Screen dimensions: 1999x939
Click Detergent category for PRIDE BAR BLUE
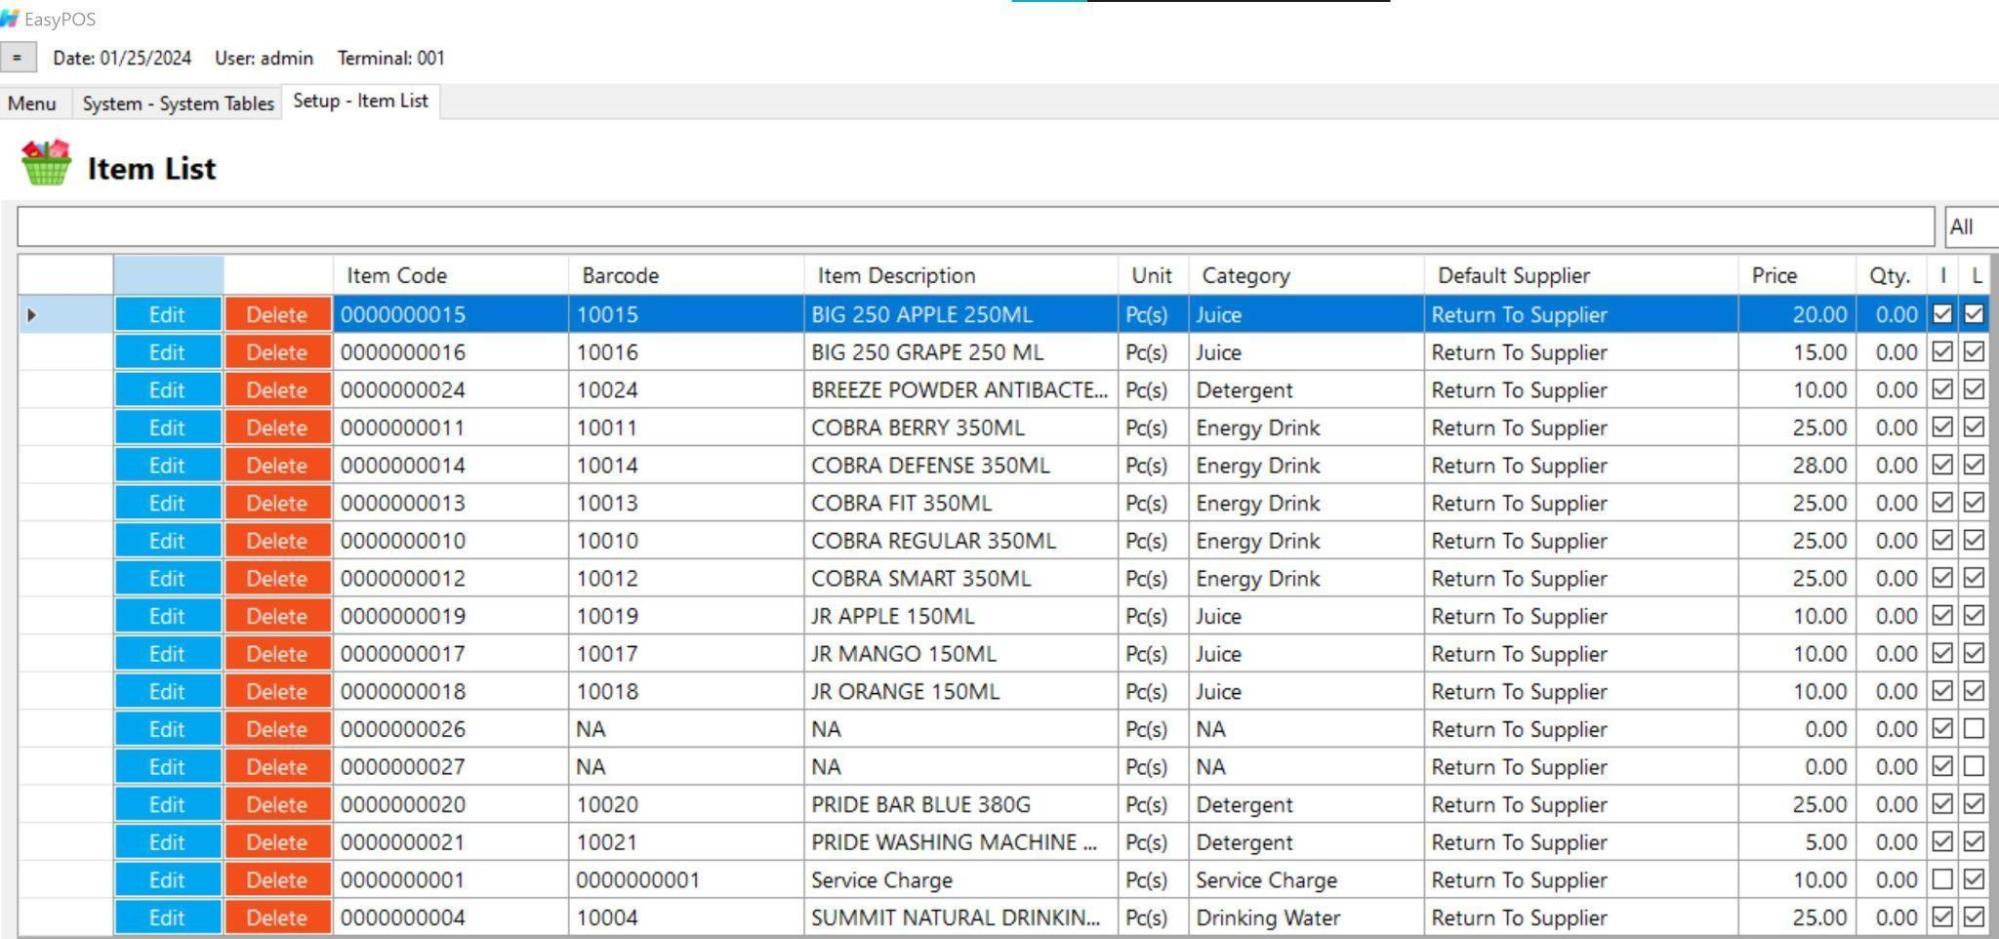point(1306,804)
